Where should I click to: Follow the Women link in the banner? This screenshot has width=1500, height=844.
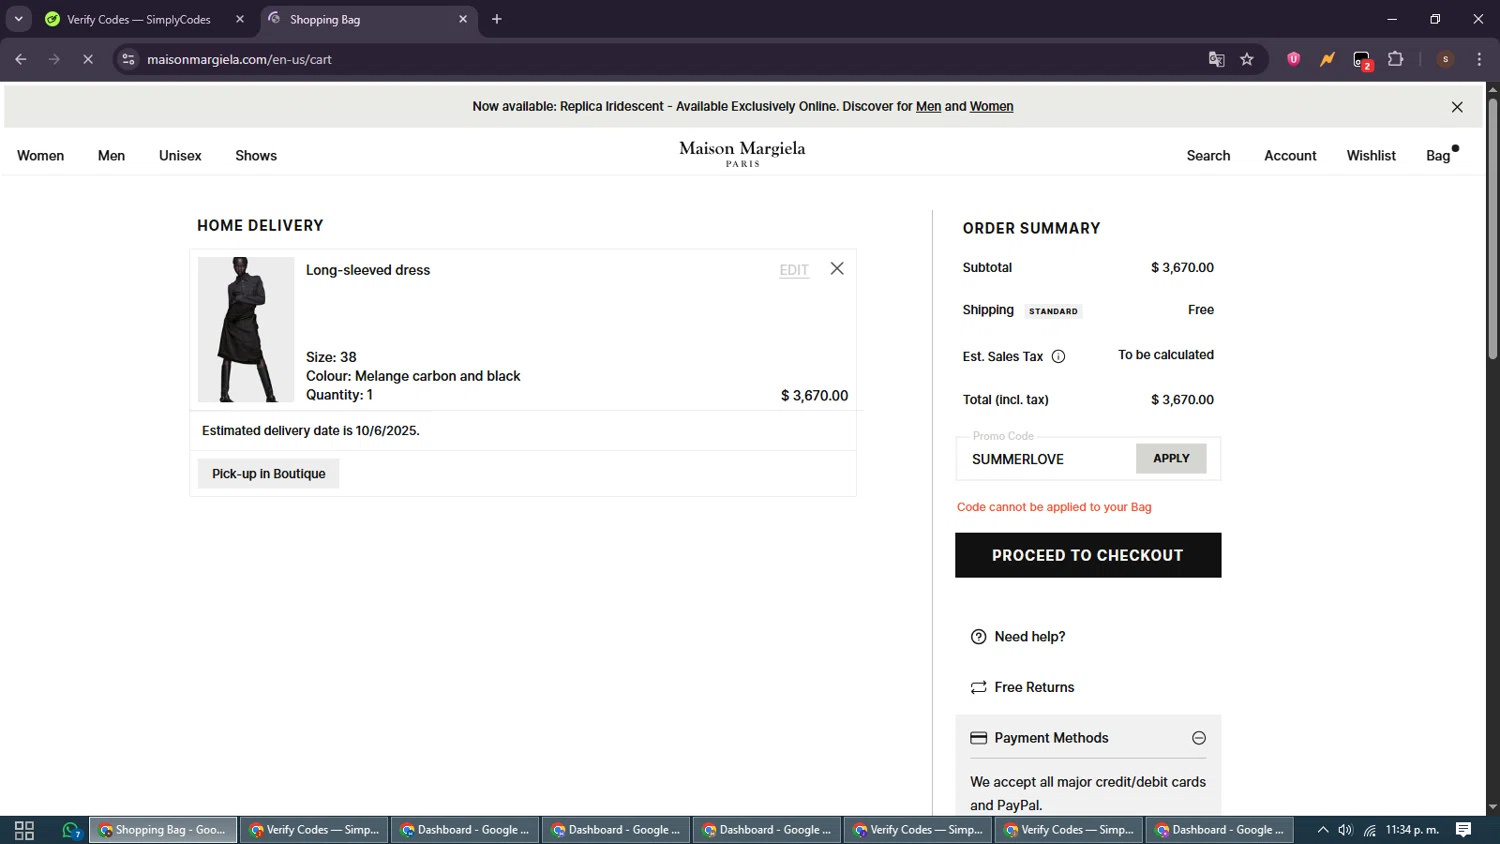pos(991,107)
